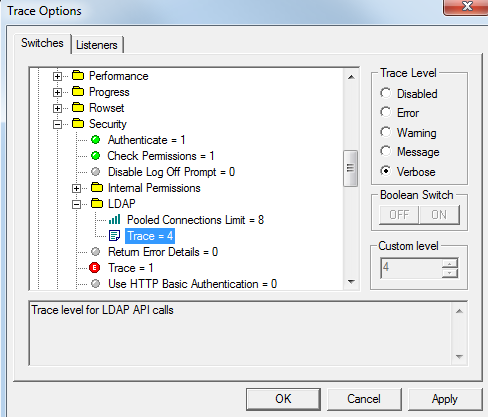The height and width of the screenshot is (417, 488).
Task: Close the Trace Options dialog
Action: tap(467, 6)
